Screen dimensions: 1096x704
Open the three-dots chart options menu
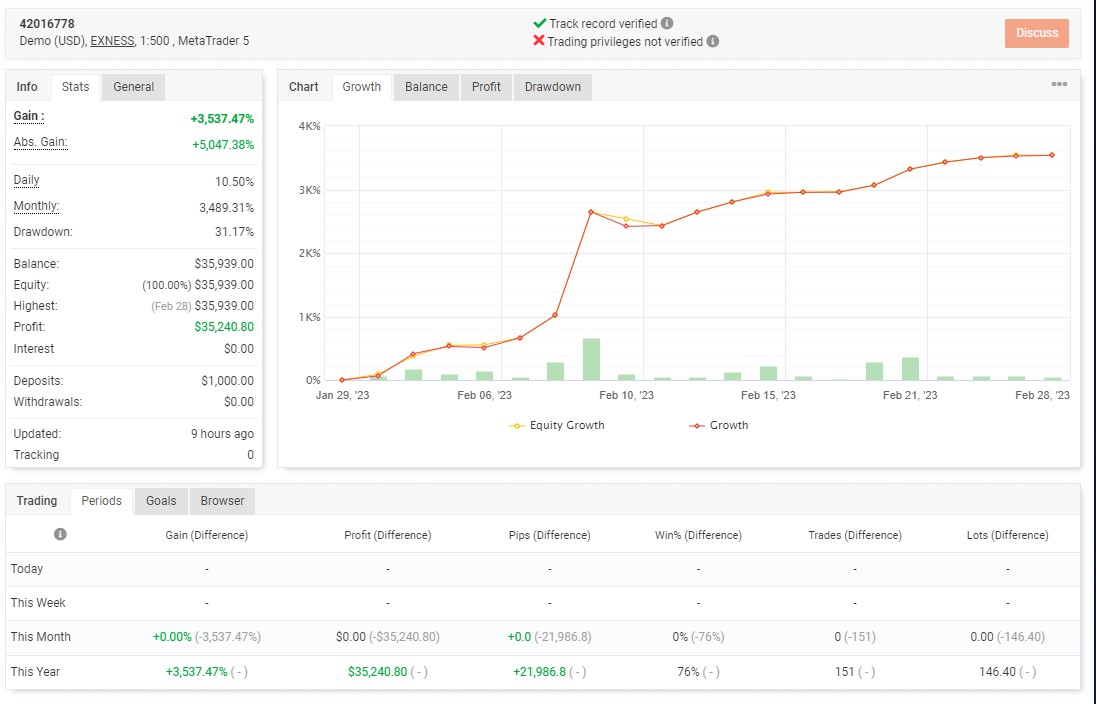[1059, 84]
